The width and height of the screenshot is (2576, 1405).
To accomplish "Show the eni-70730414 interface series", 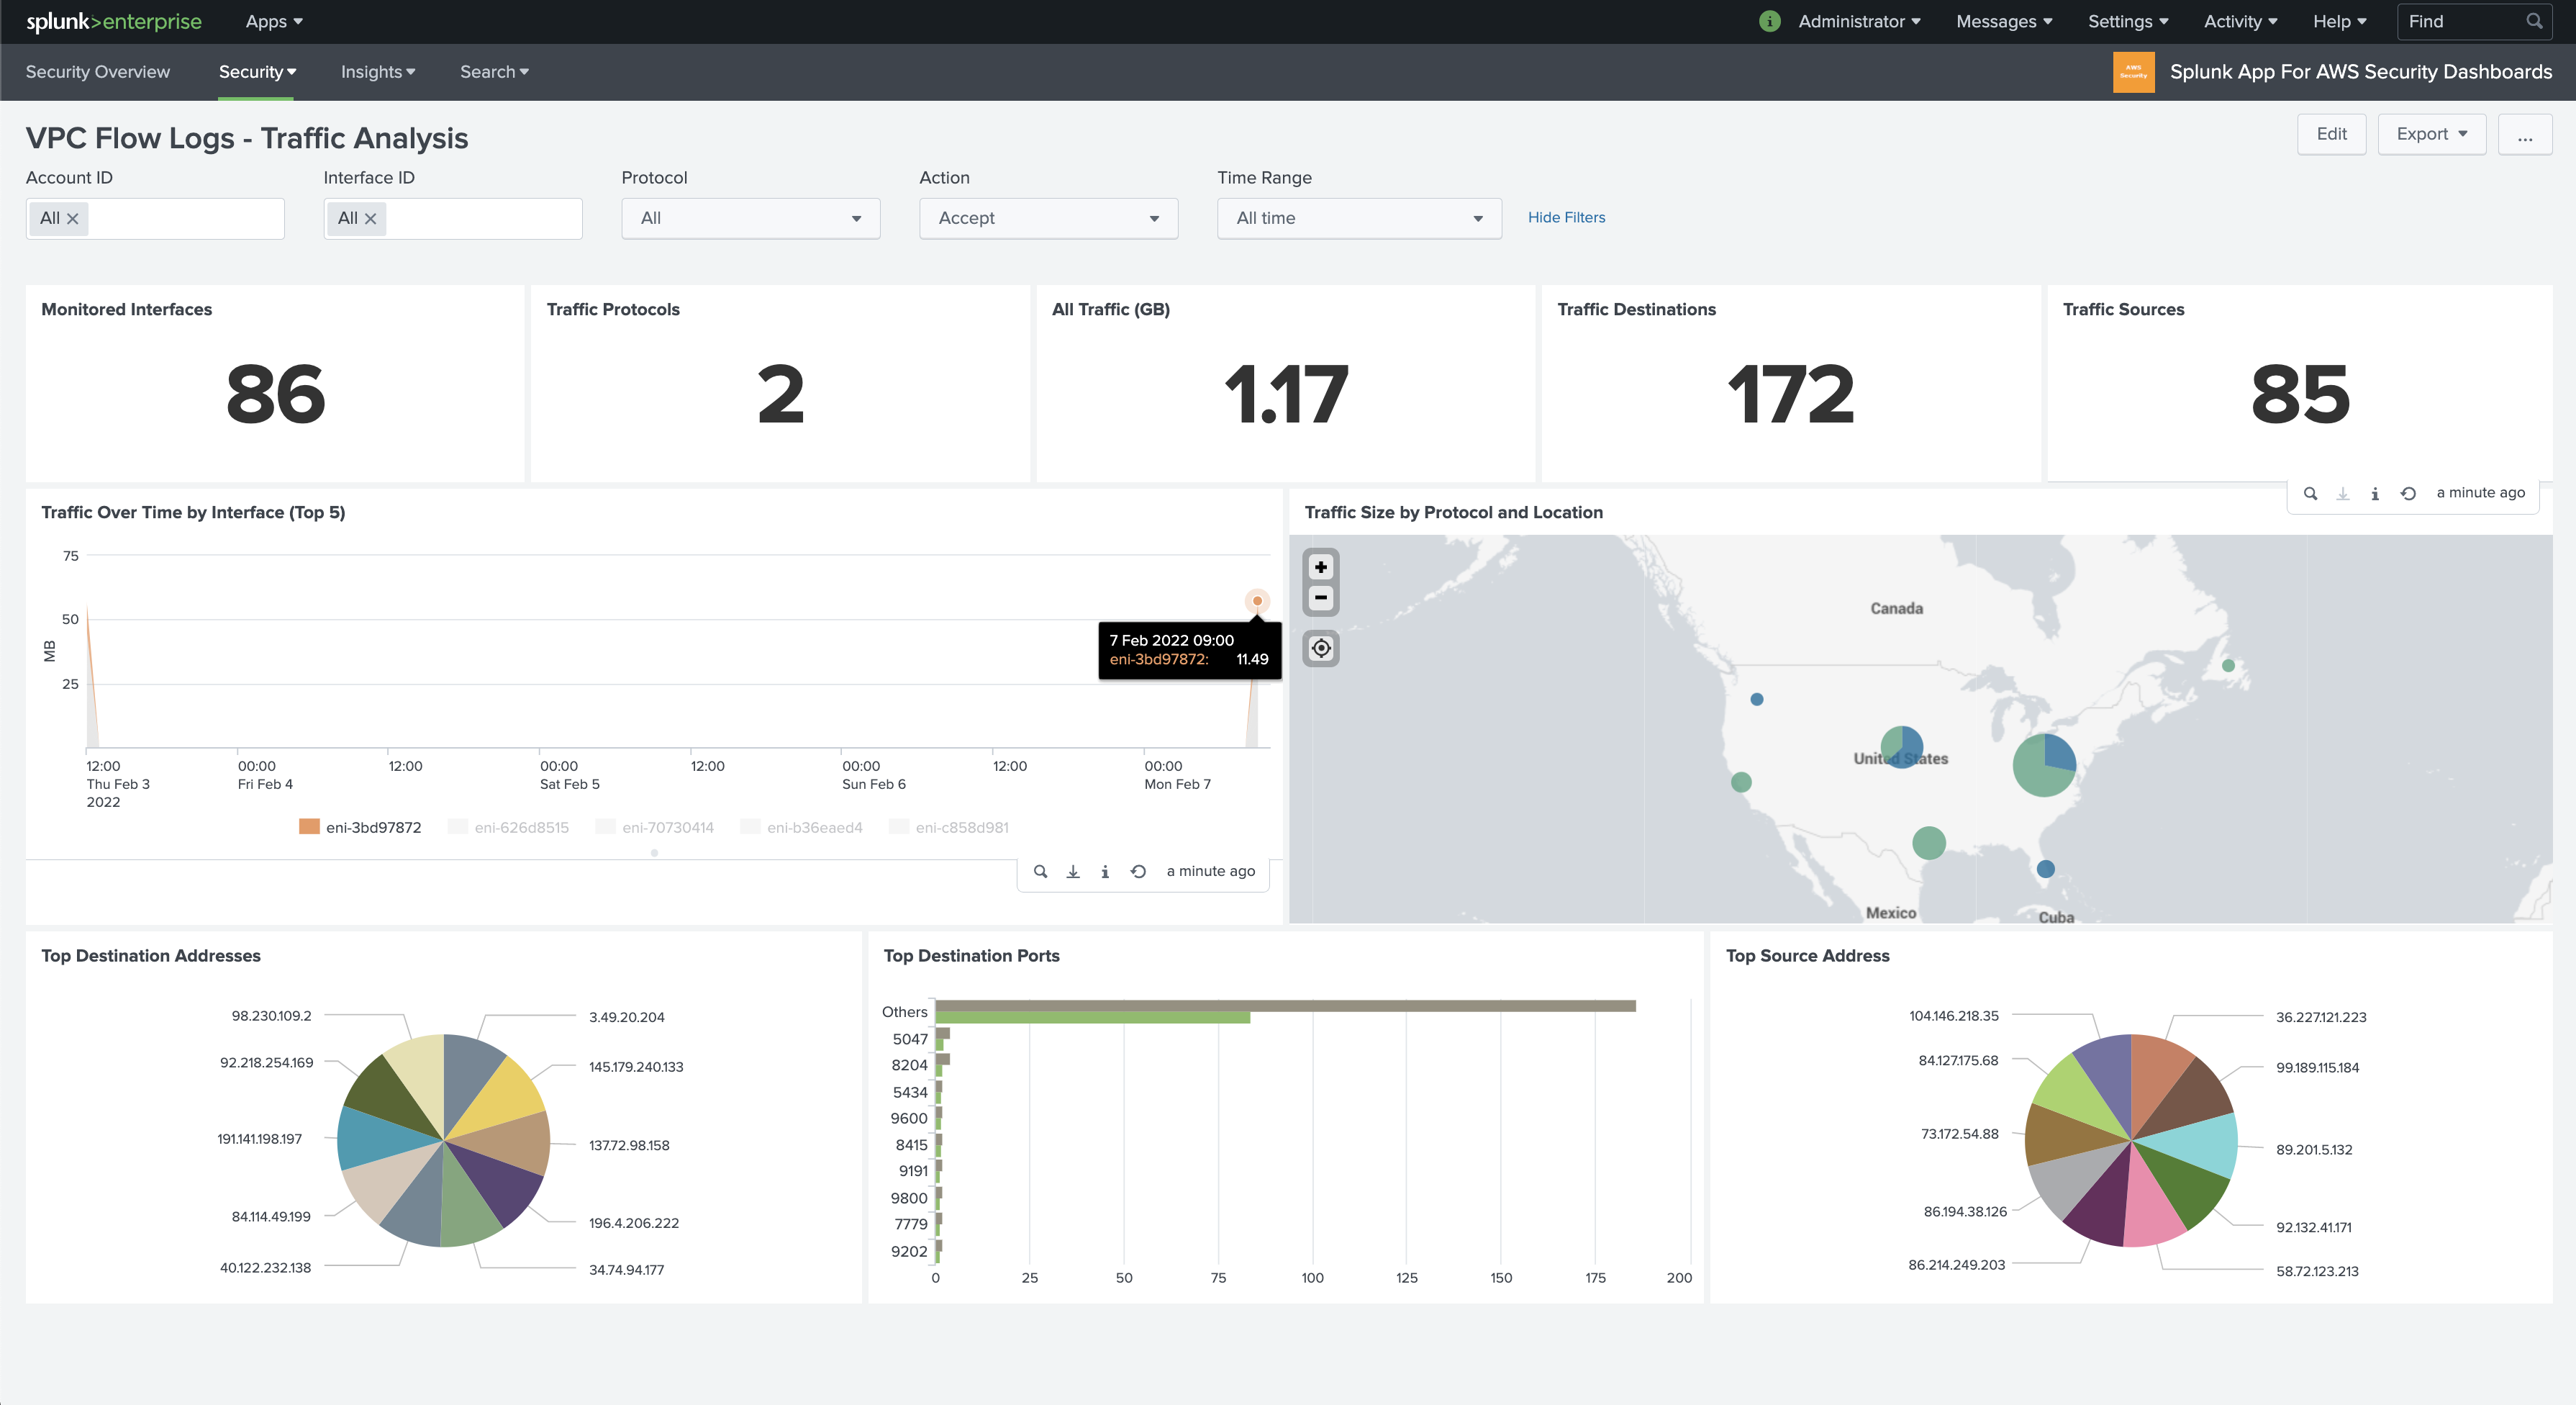I will point(668,827).
